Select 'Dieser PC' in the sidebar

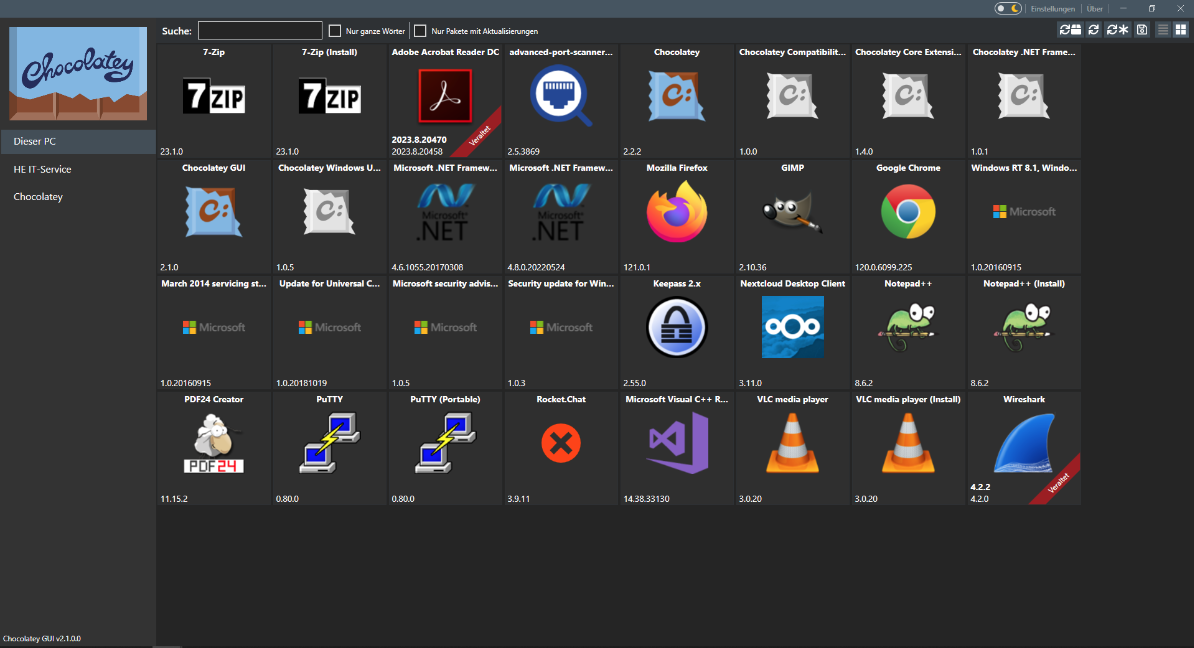pyautogui.click(x=78, y=142)
